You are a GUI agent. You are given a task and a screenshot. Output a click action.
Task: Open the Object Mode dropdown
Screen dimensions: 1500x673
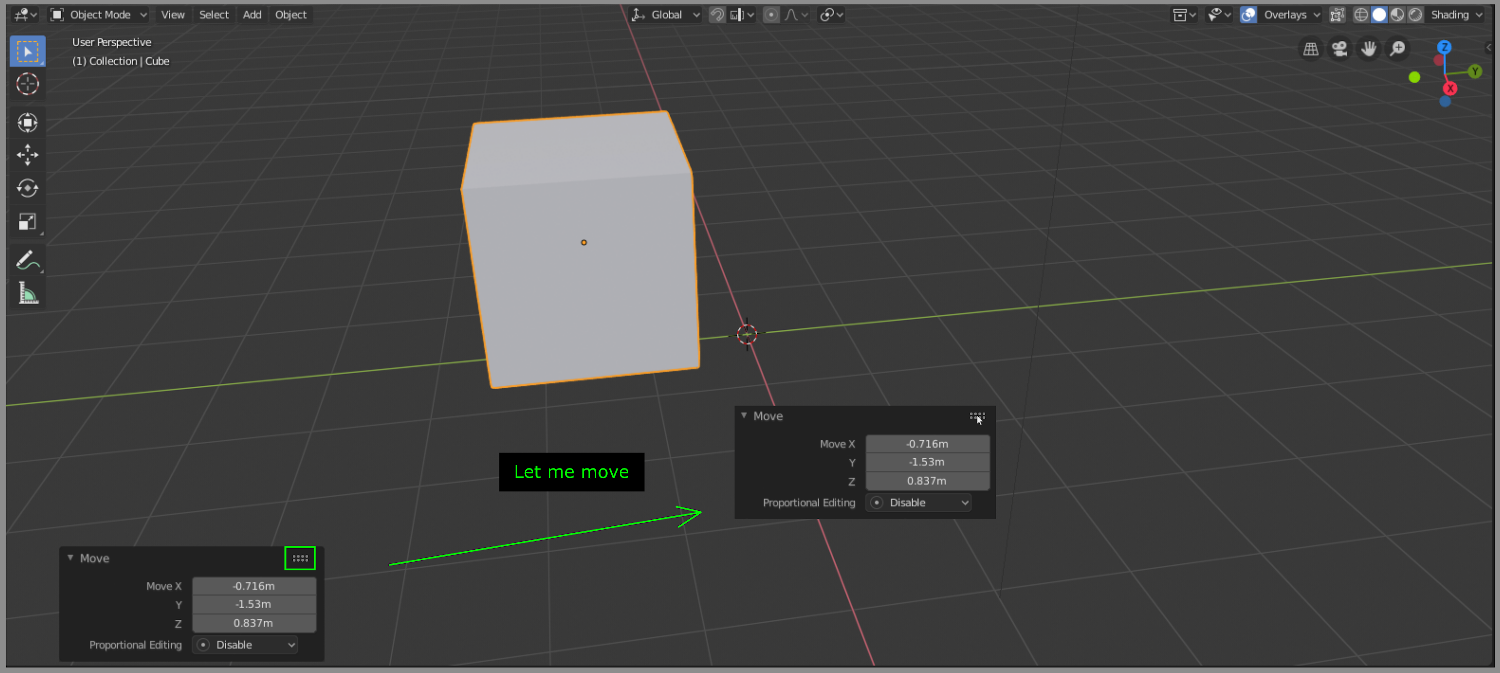coord(99,15)
